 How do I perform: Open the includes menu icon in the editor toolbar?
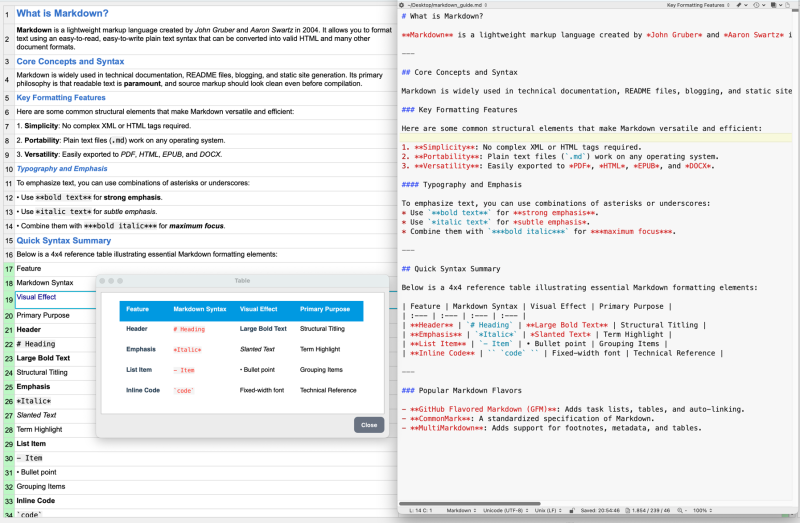(x=777, y=5)
